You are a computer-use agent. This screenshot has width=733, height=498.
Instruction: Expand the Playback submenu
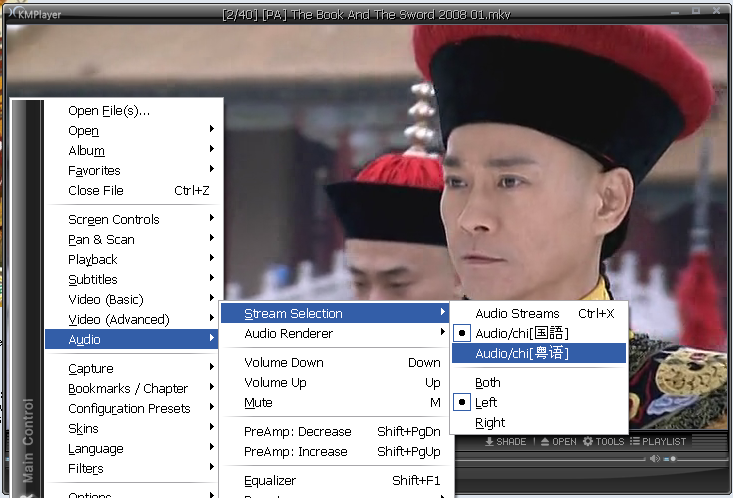pos(132,260)
